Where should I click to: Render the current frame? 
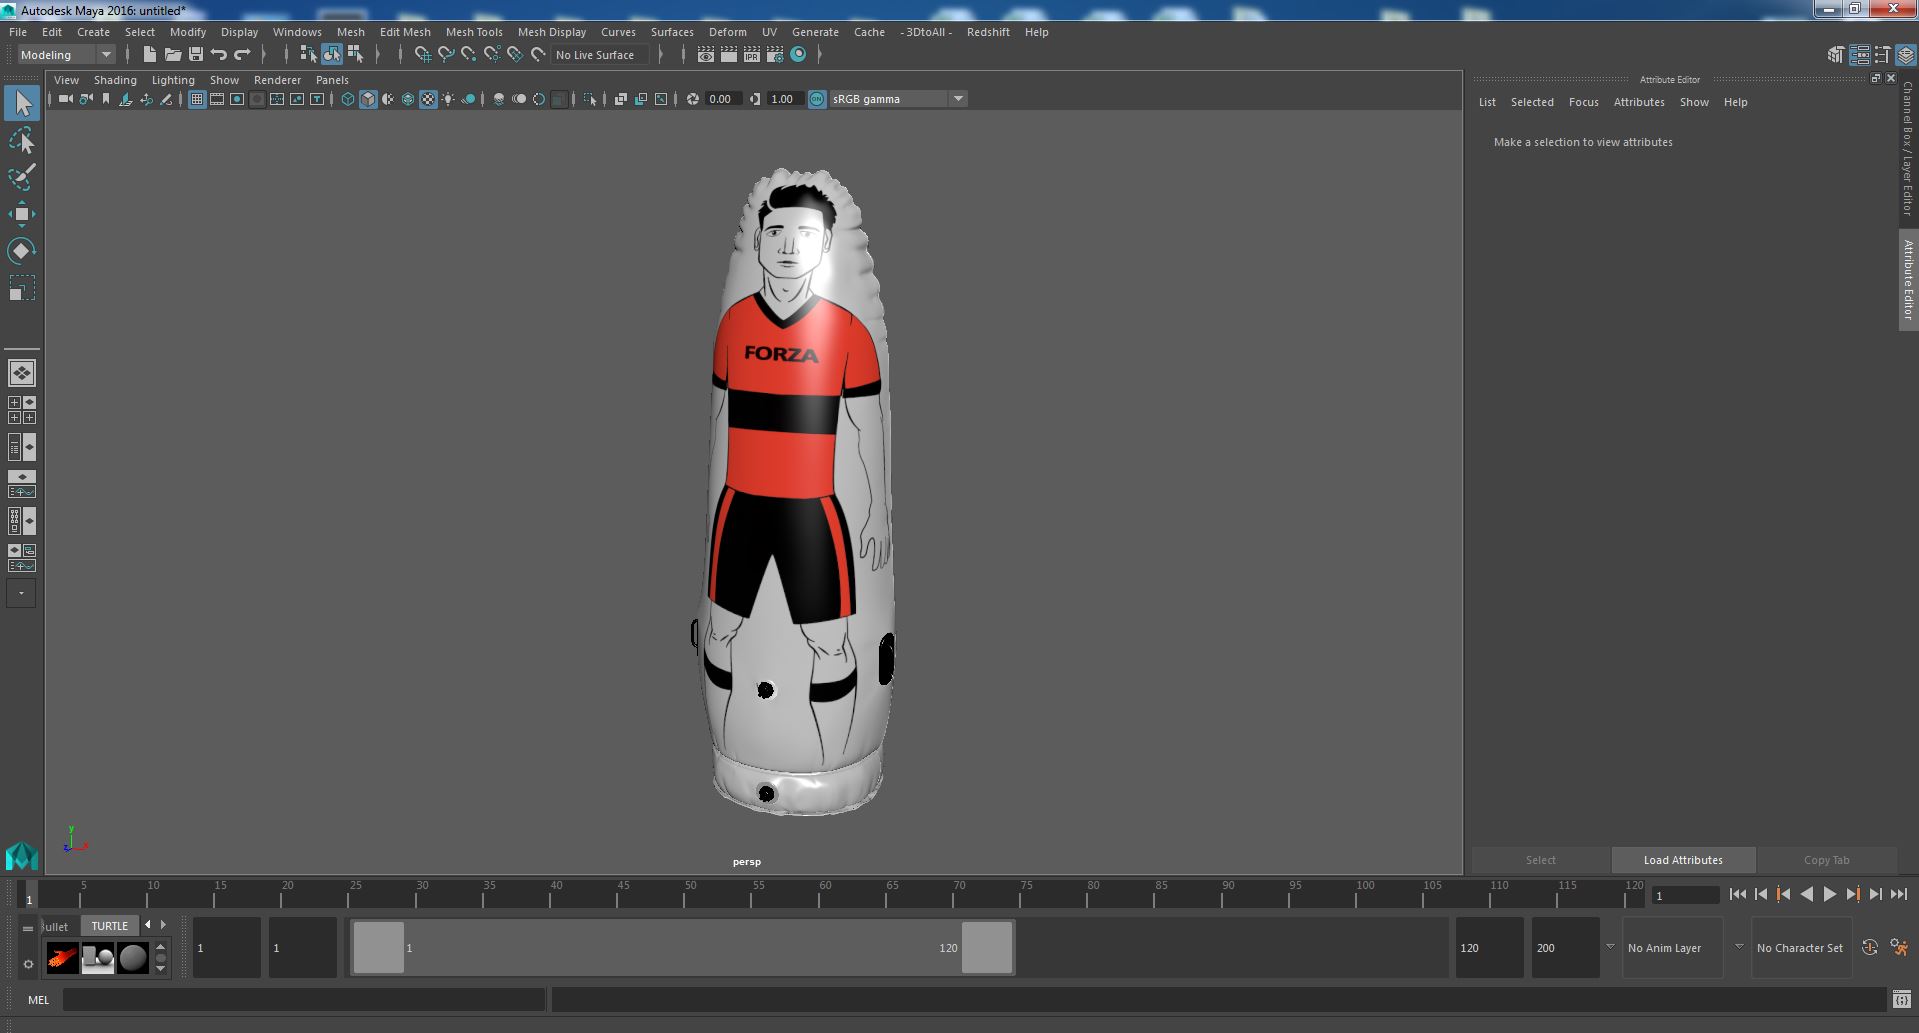[x=729, y=55]
